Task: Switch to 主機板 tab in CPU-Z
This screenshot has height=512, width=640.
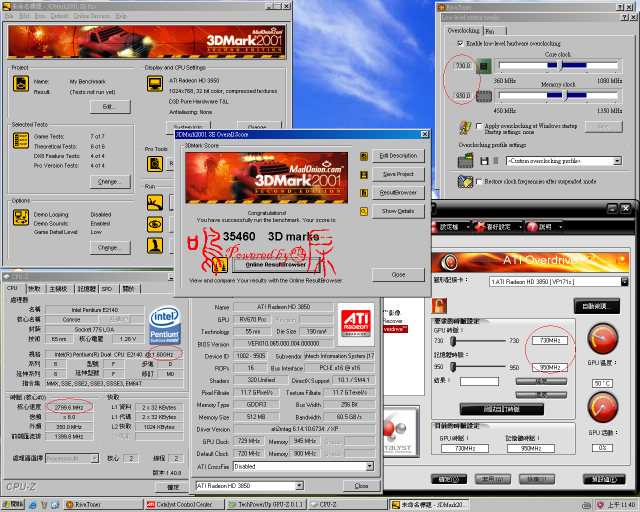Action: [x=58, y=289]
